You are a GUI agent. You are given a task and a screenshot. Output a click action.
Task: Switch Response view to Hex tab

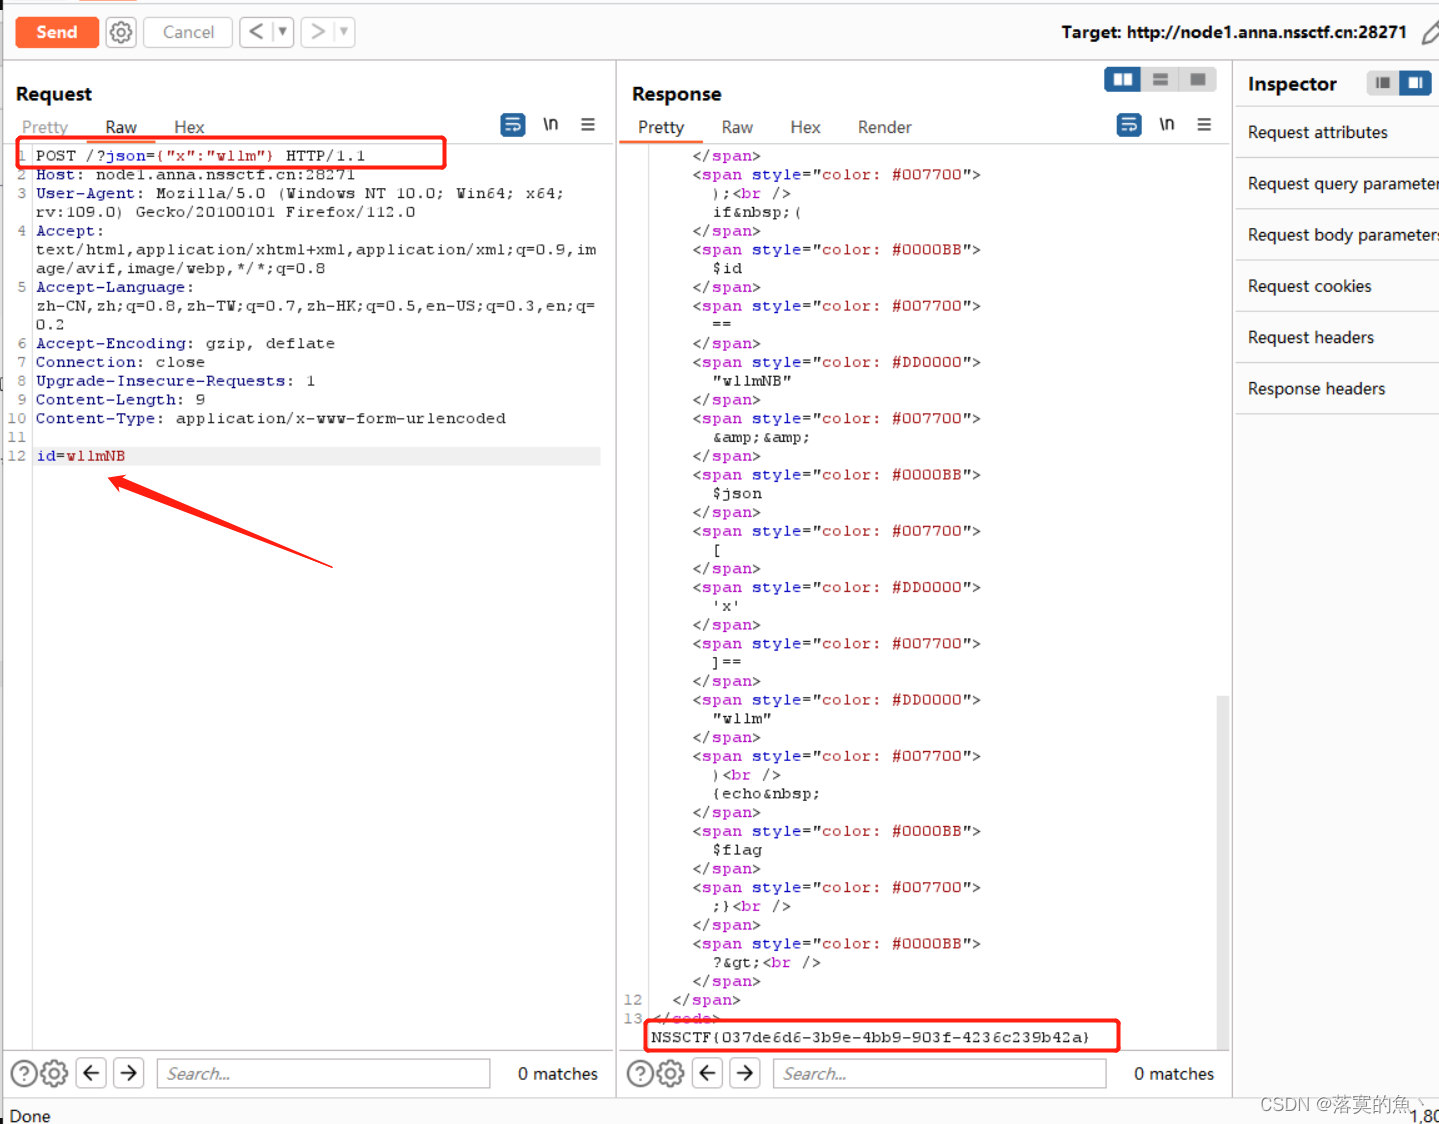click(x=805, y=127)
